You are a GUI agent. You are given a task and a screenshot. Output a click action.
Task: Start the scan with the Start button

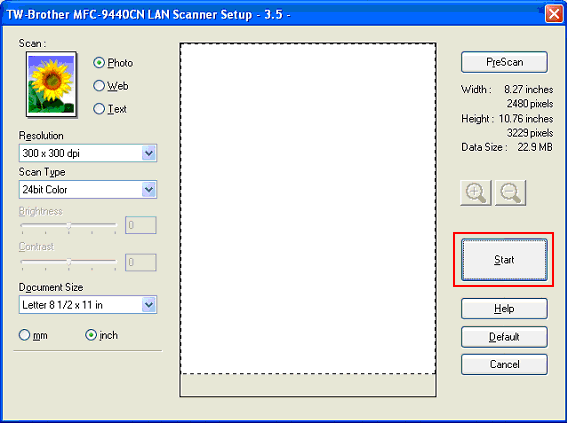pos(504,260)
